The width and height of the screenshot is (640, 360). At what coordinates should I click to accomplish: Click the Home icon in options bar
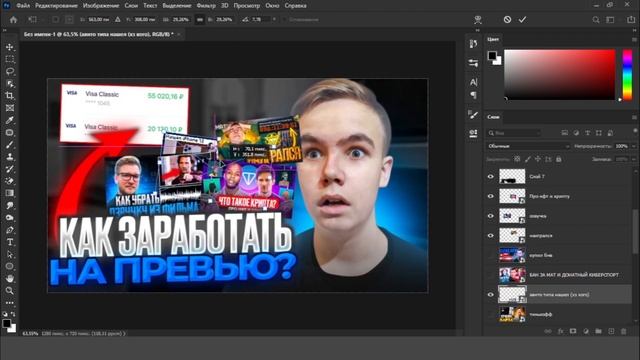coord(13,20)
